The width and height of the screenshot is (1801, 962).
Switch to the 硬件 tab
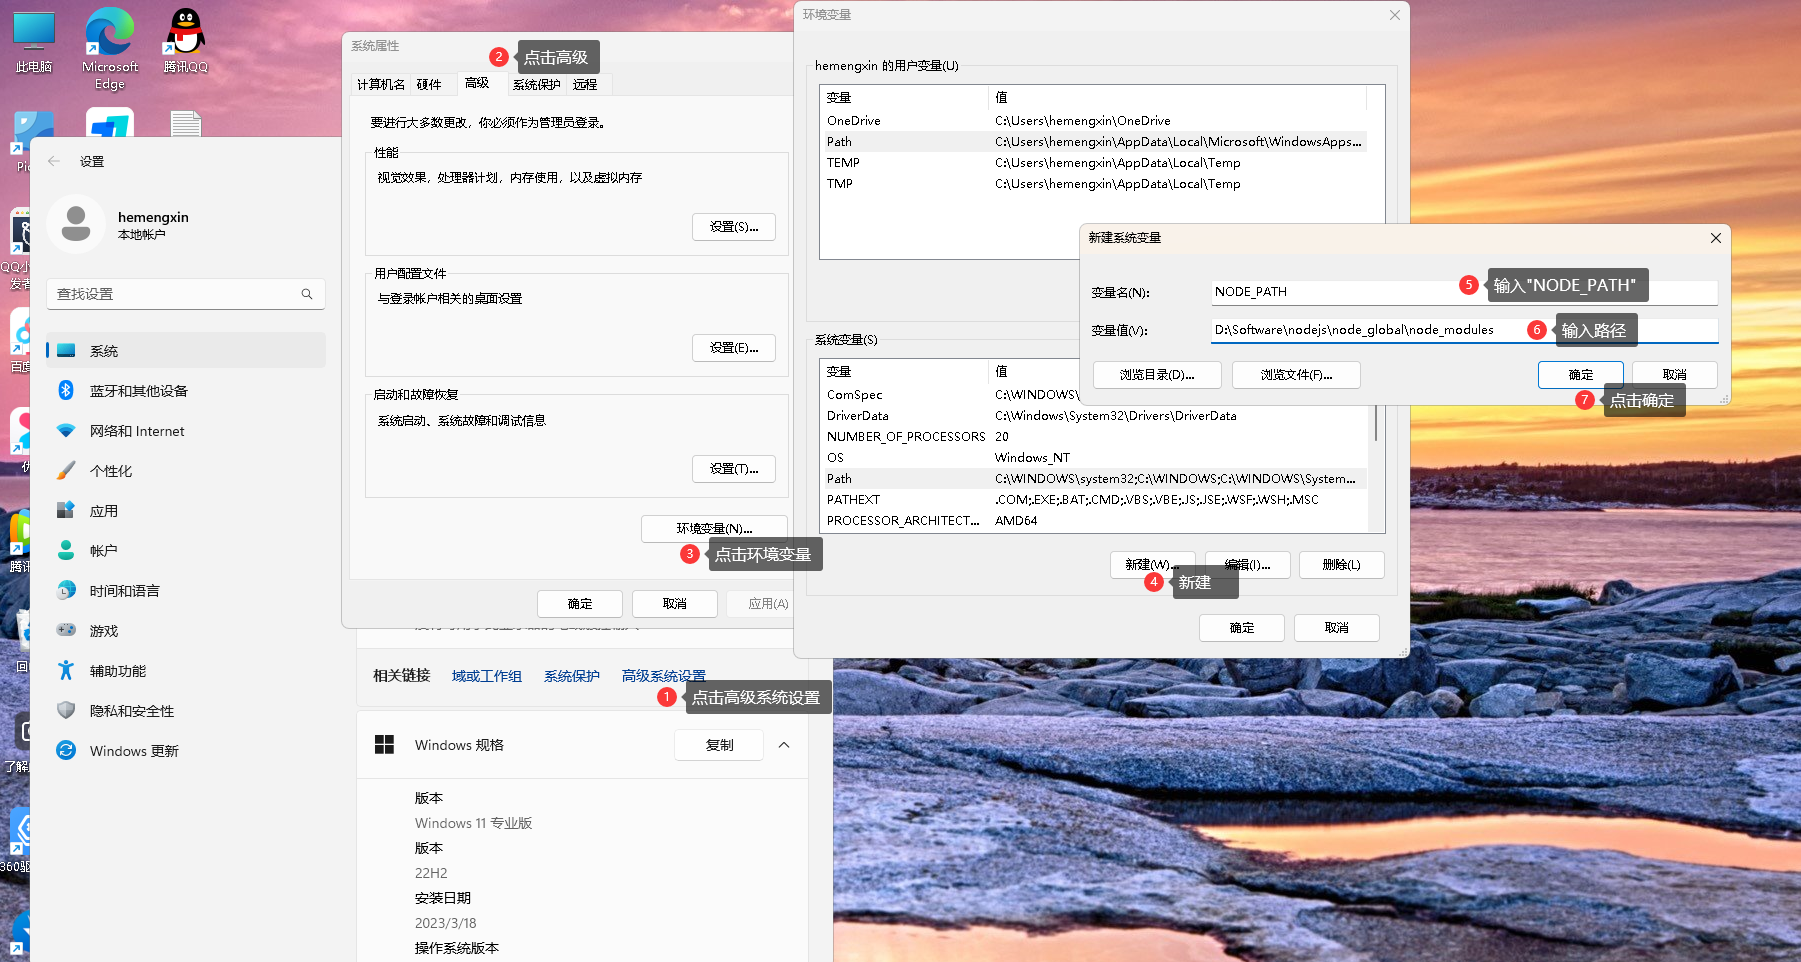click(x=429, y=85)
